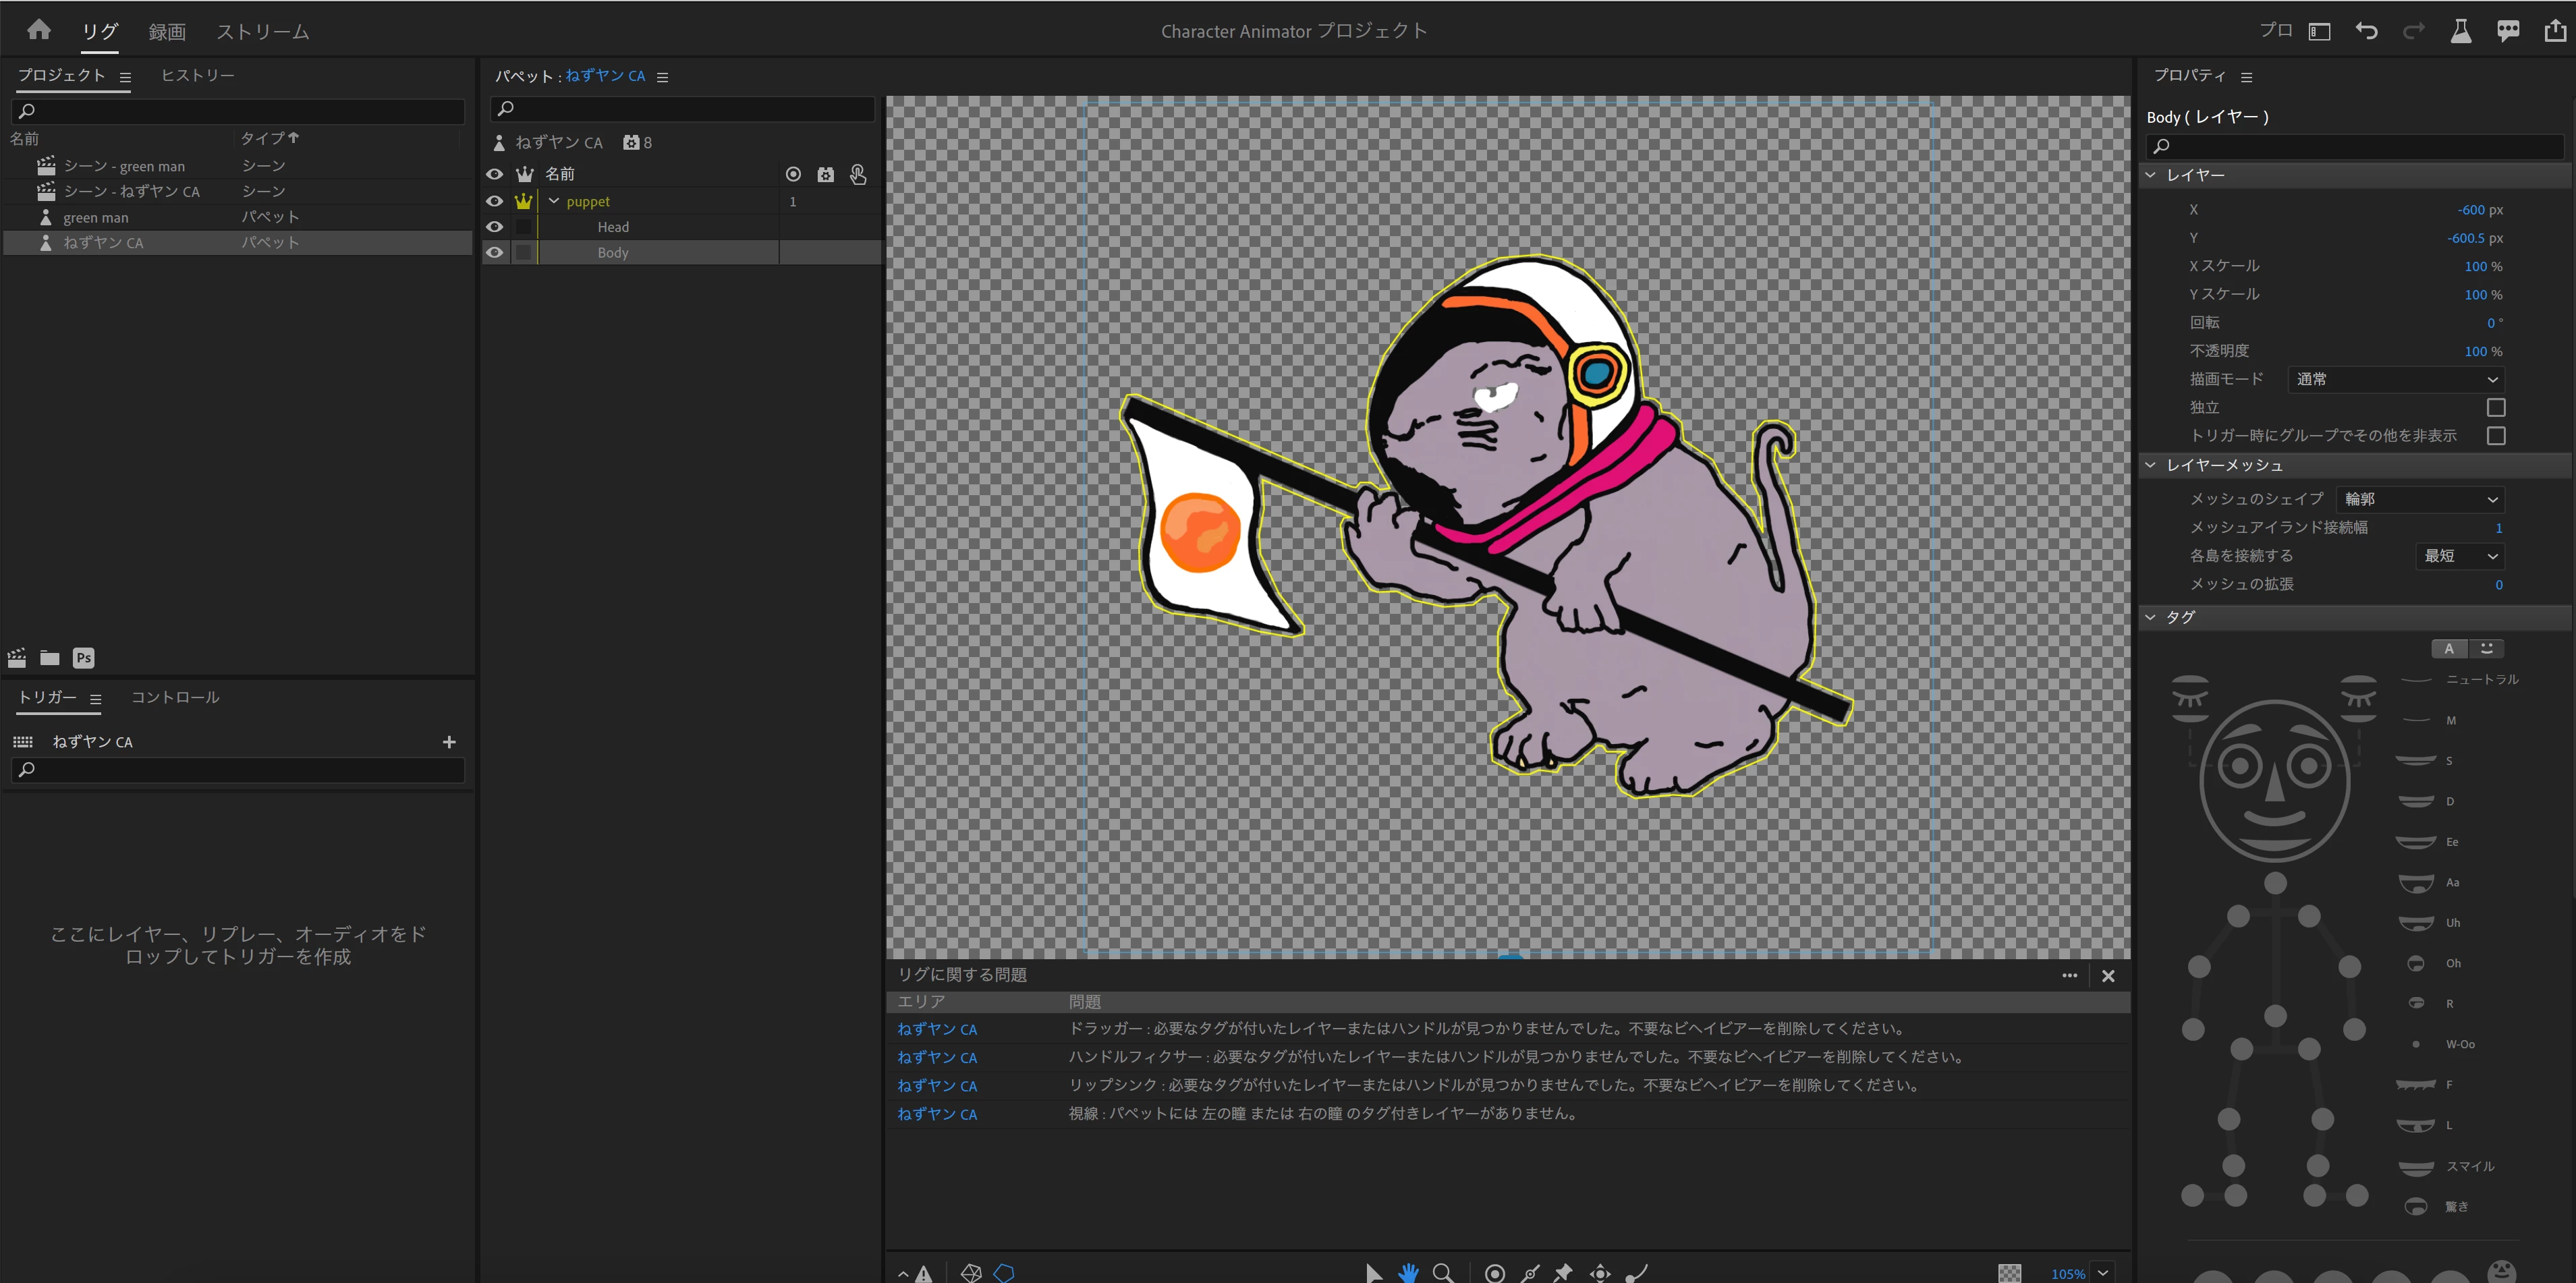Click the first ねずヤン CA link in issues list

click(937, 1029)
